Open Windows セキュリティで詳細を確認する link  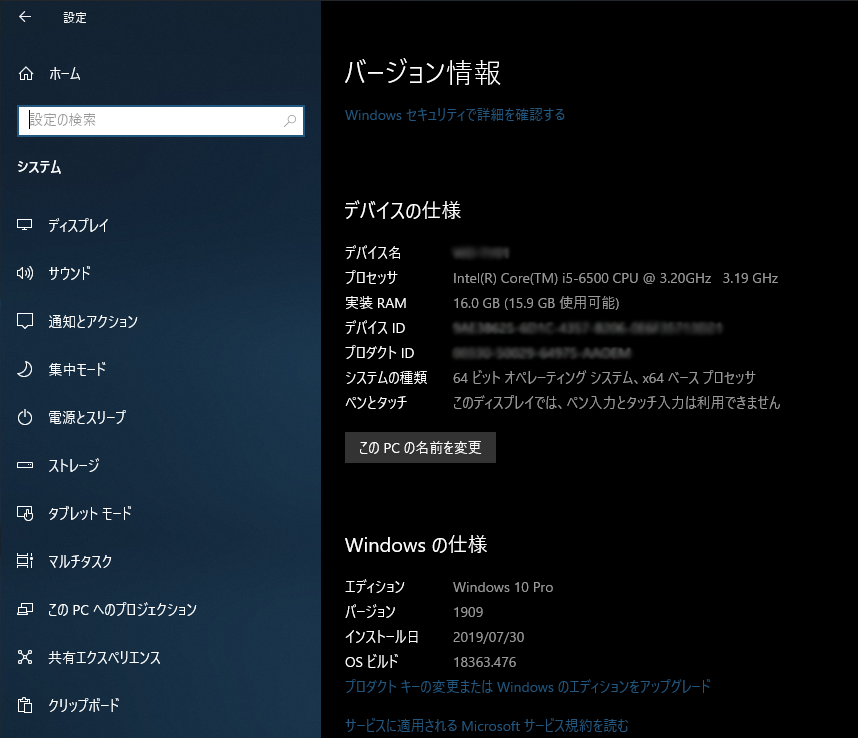455,115
